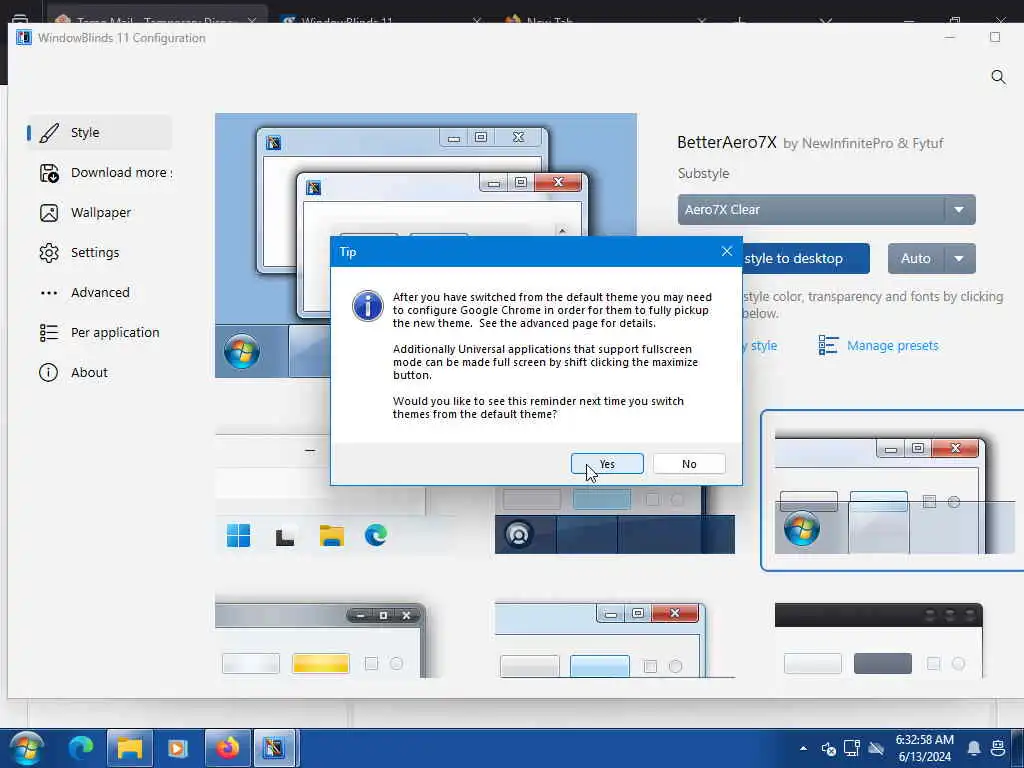Open the Aero7X Clear substyle dropdown
The image size is (1024, 768).
pos(826,210)
